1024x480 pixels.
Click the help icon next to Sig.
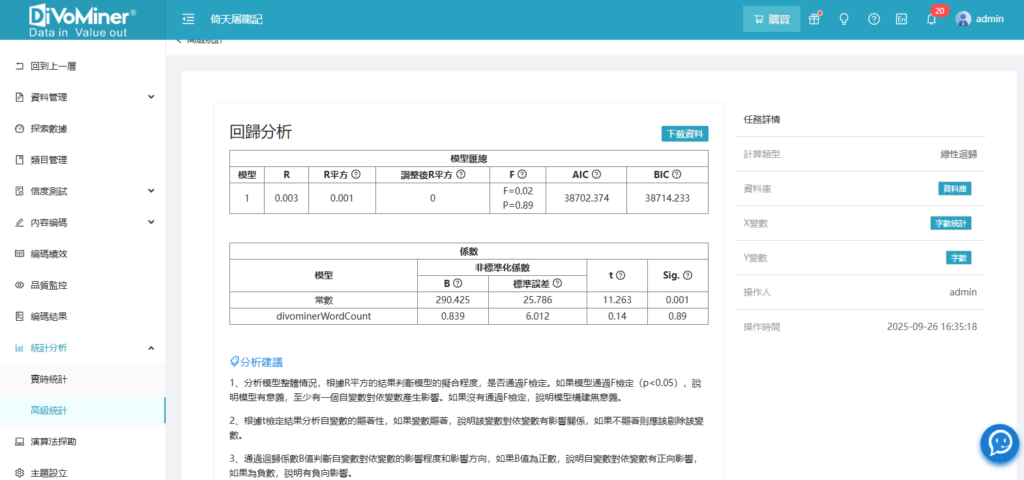[688, 275]
